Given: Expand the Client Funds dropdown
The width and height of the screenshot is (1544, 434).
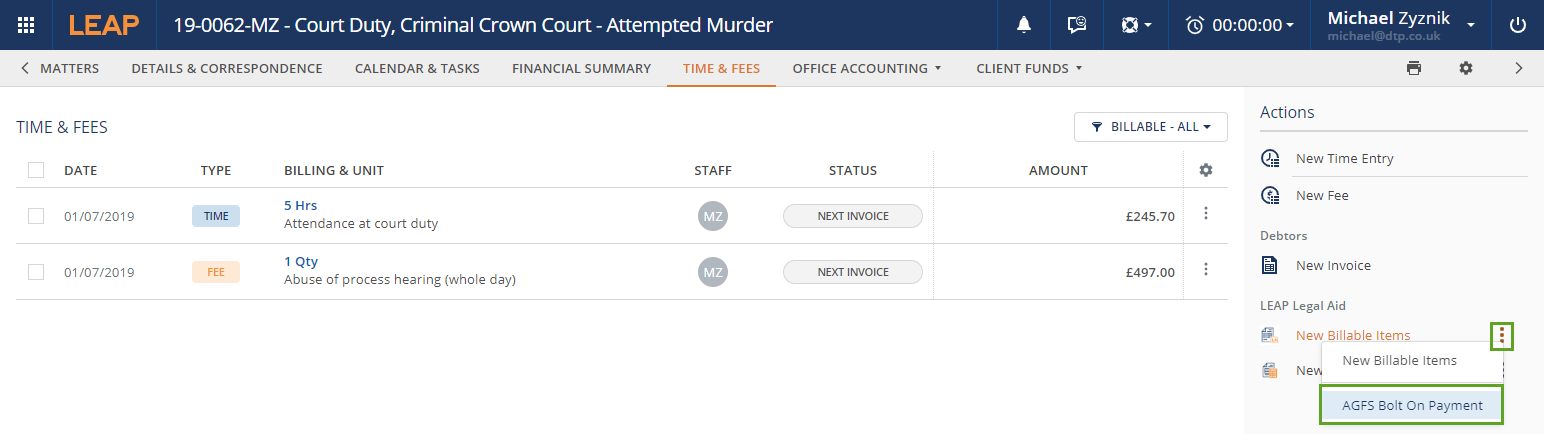Looking at the screenshot, I should point(1029,68).
